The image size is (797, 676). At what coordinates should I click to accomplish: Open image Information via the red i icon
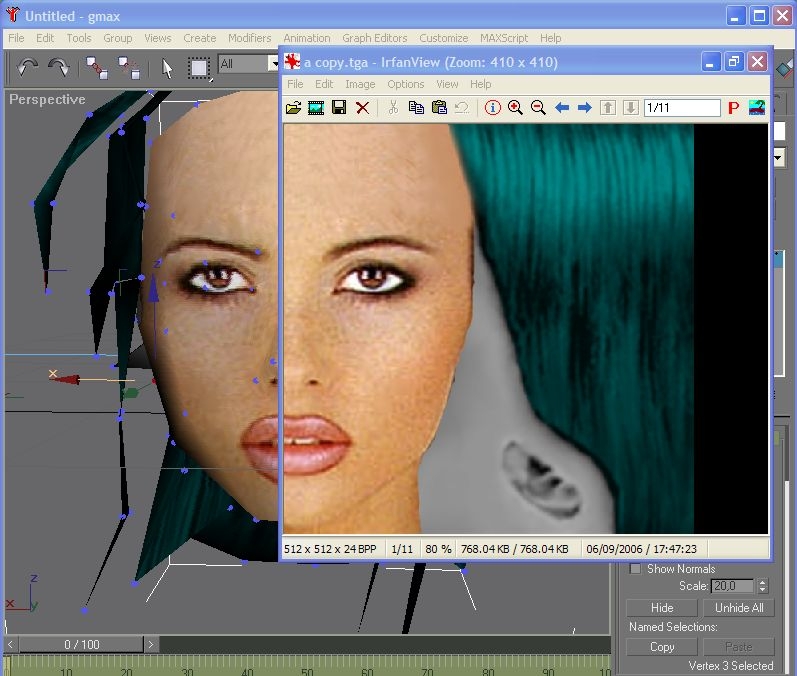click(492, 108)
